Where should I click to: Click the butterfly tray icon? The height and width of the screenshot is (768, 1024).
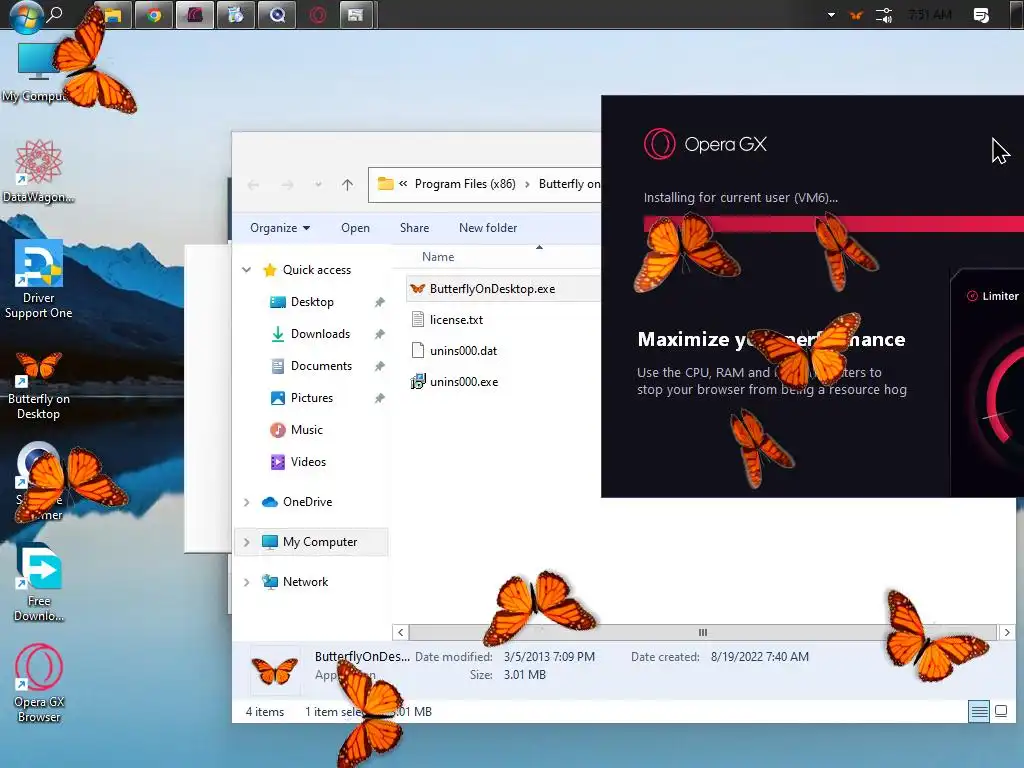pyautogui.click(x=856, y=14)
